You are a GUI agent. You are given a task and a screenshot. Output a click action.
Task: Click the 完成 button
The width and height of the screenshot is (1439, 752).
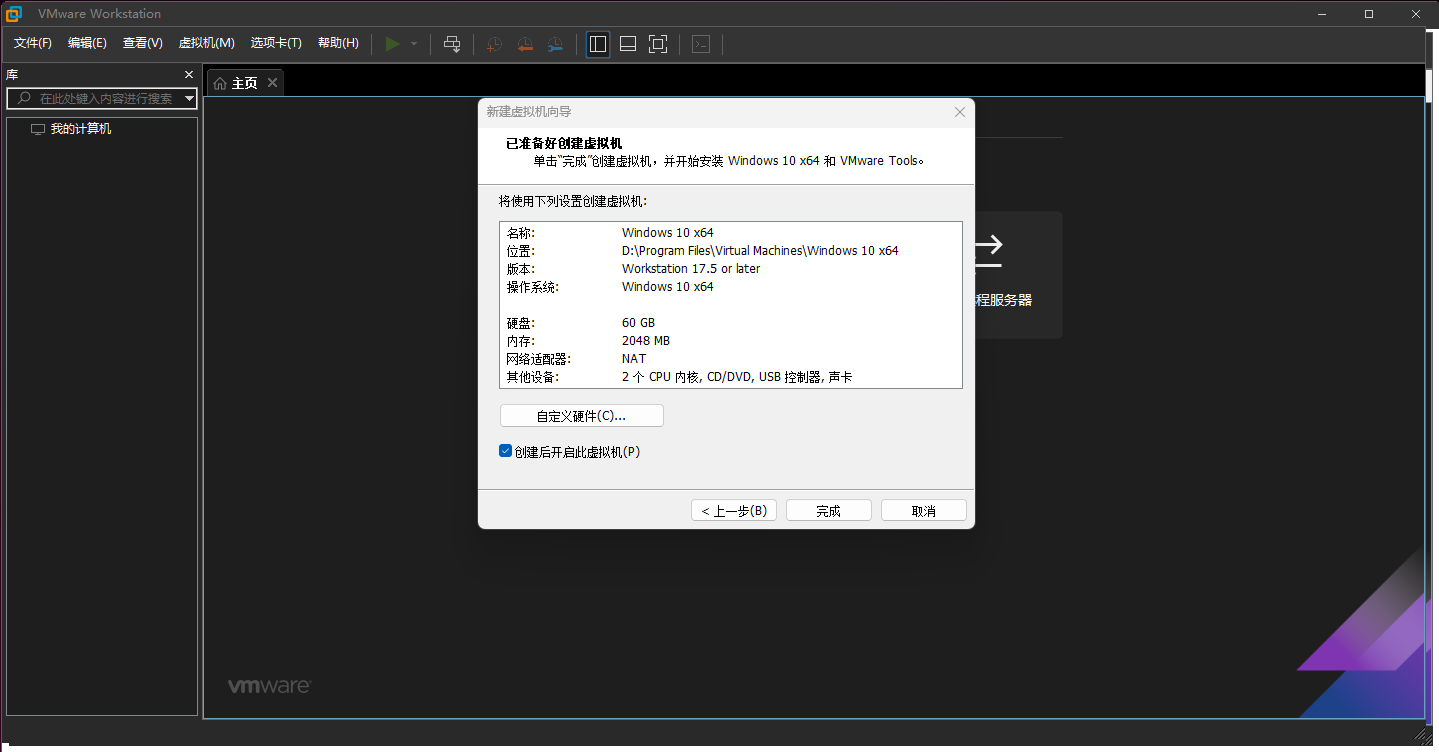coord(828,510)
